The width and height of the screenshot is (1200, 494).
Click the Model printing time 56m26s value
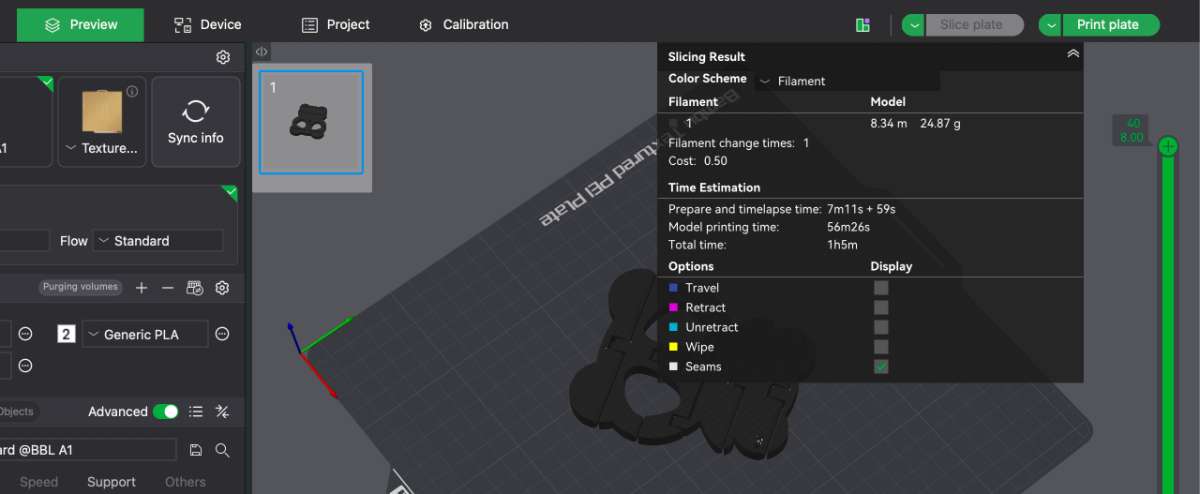pos(848,227)
